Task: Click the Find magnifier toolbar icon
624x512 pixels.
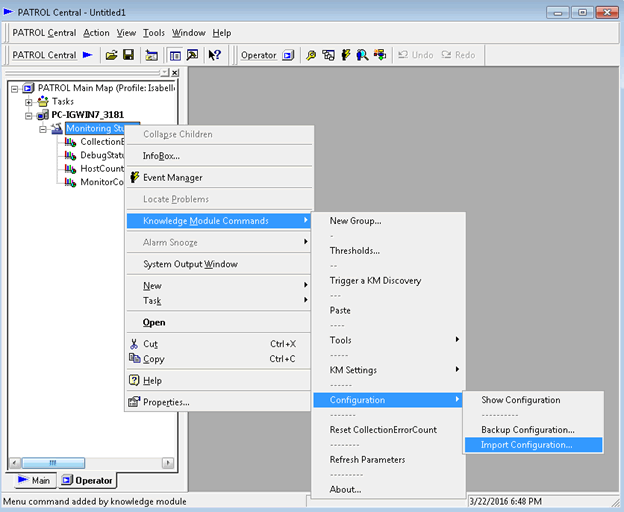Action: click(312, 55)
